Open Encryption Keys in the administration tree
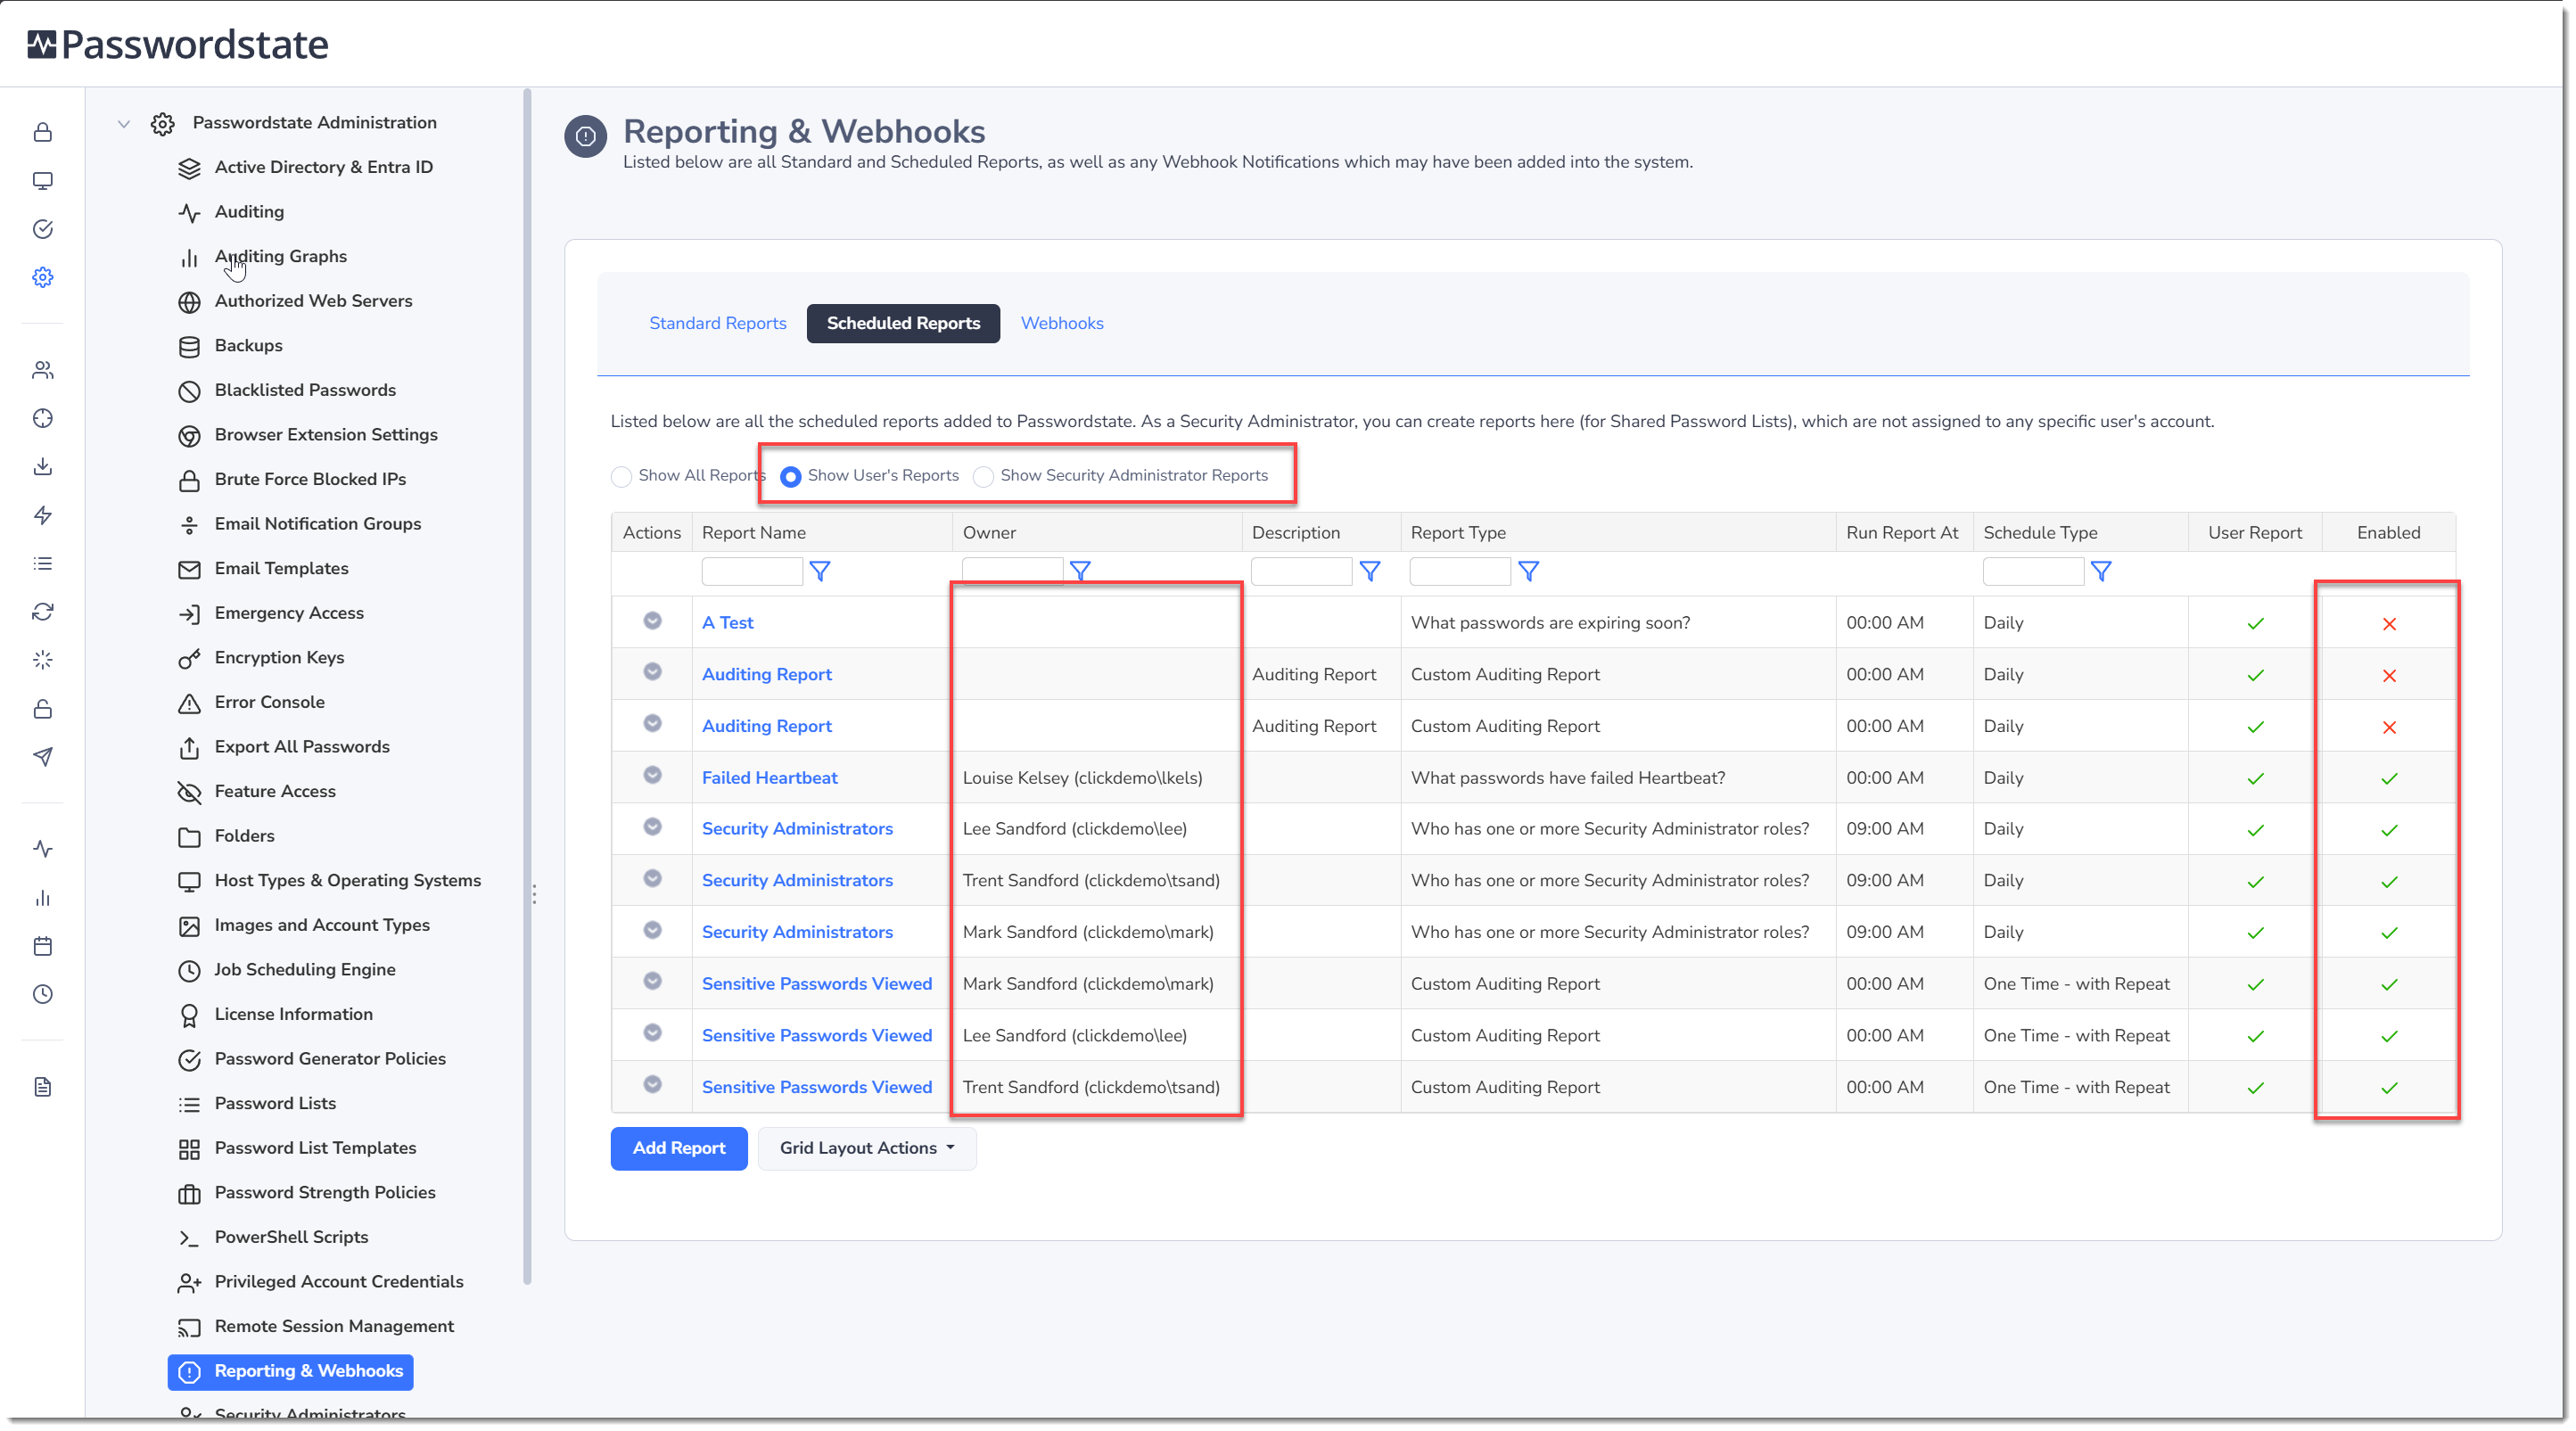Image resolution: width=2576 pixels, height=1431 pixels. point(279,658)
